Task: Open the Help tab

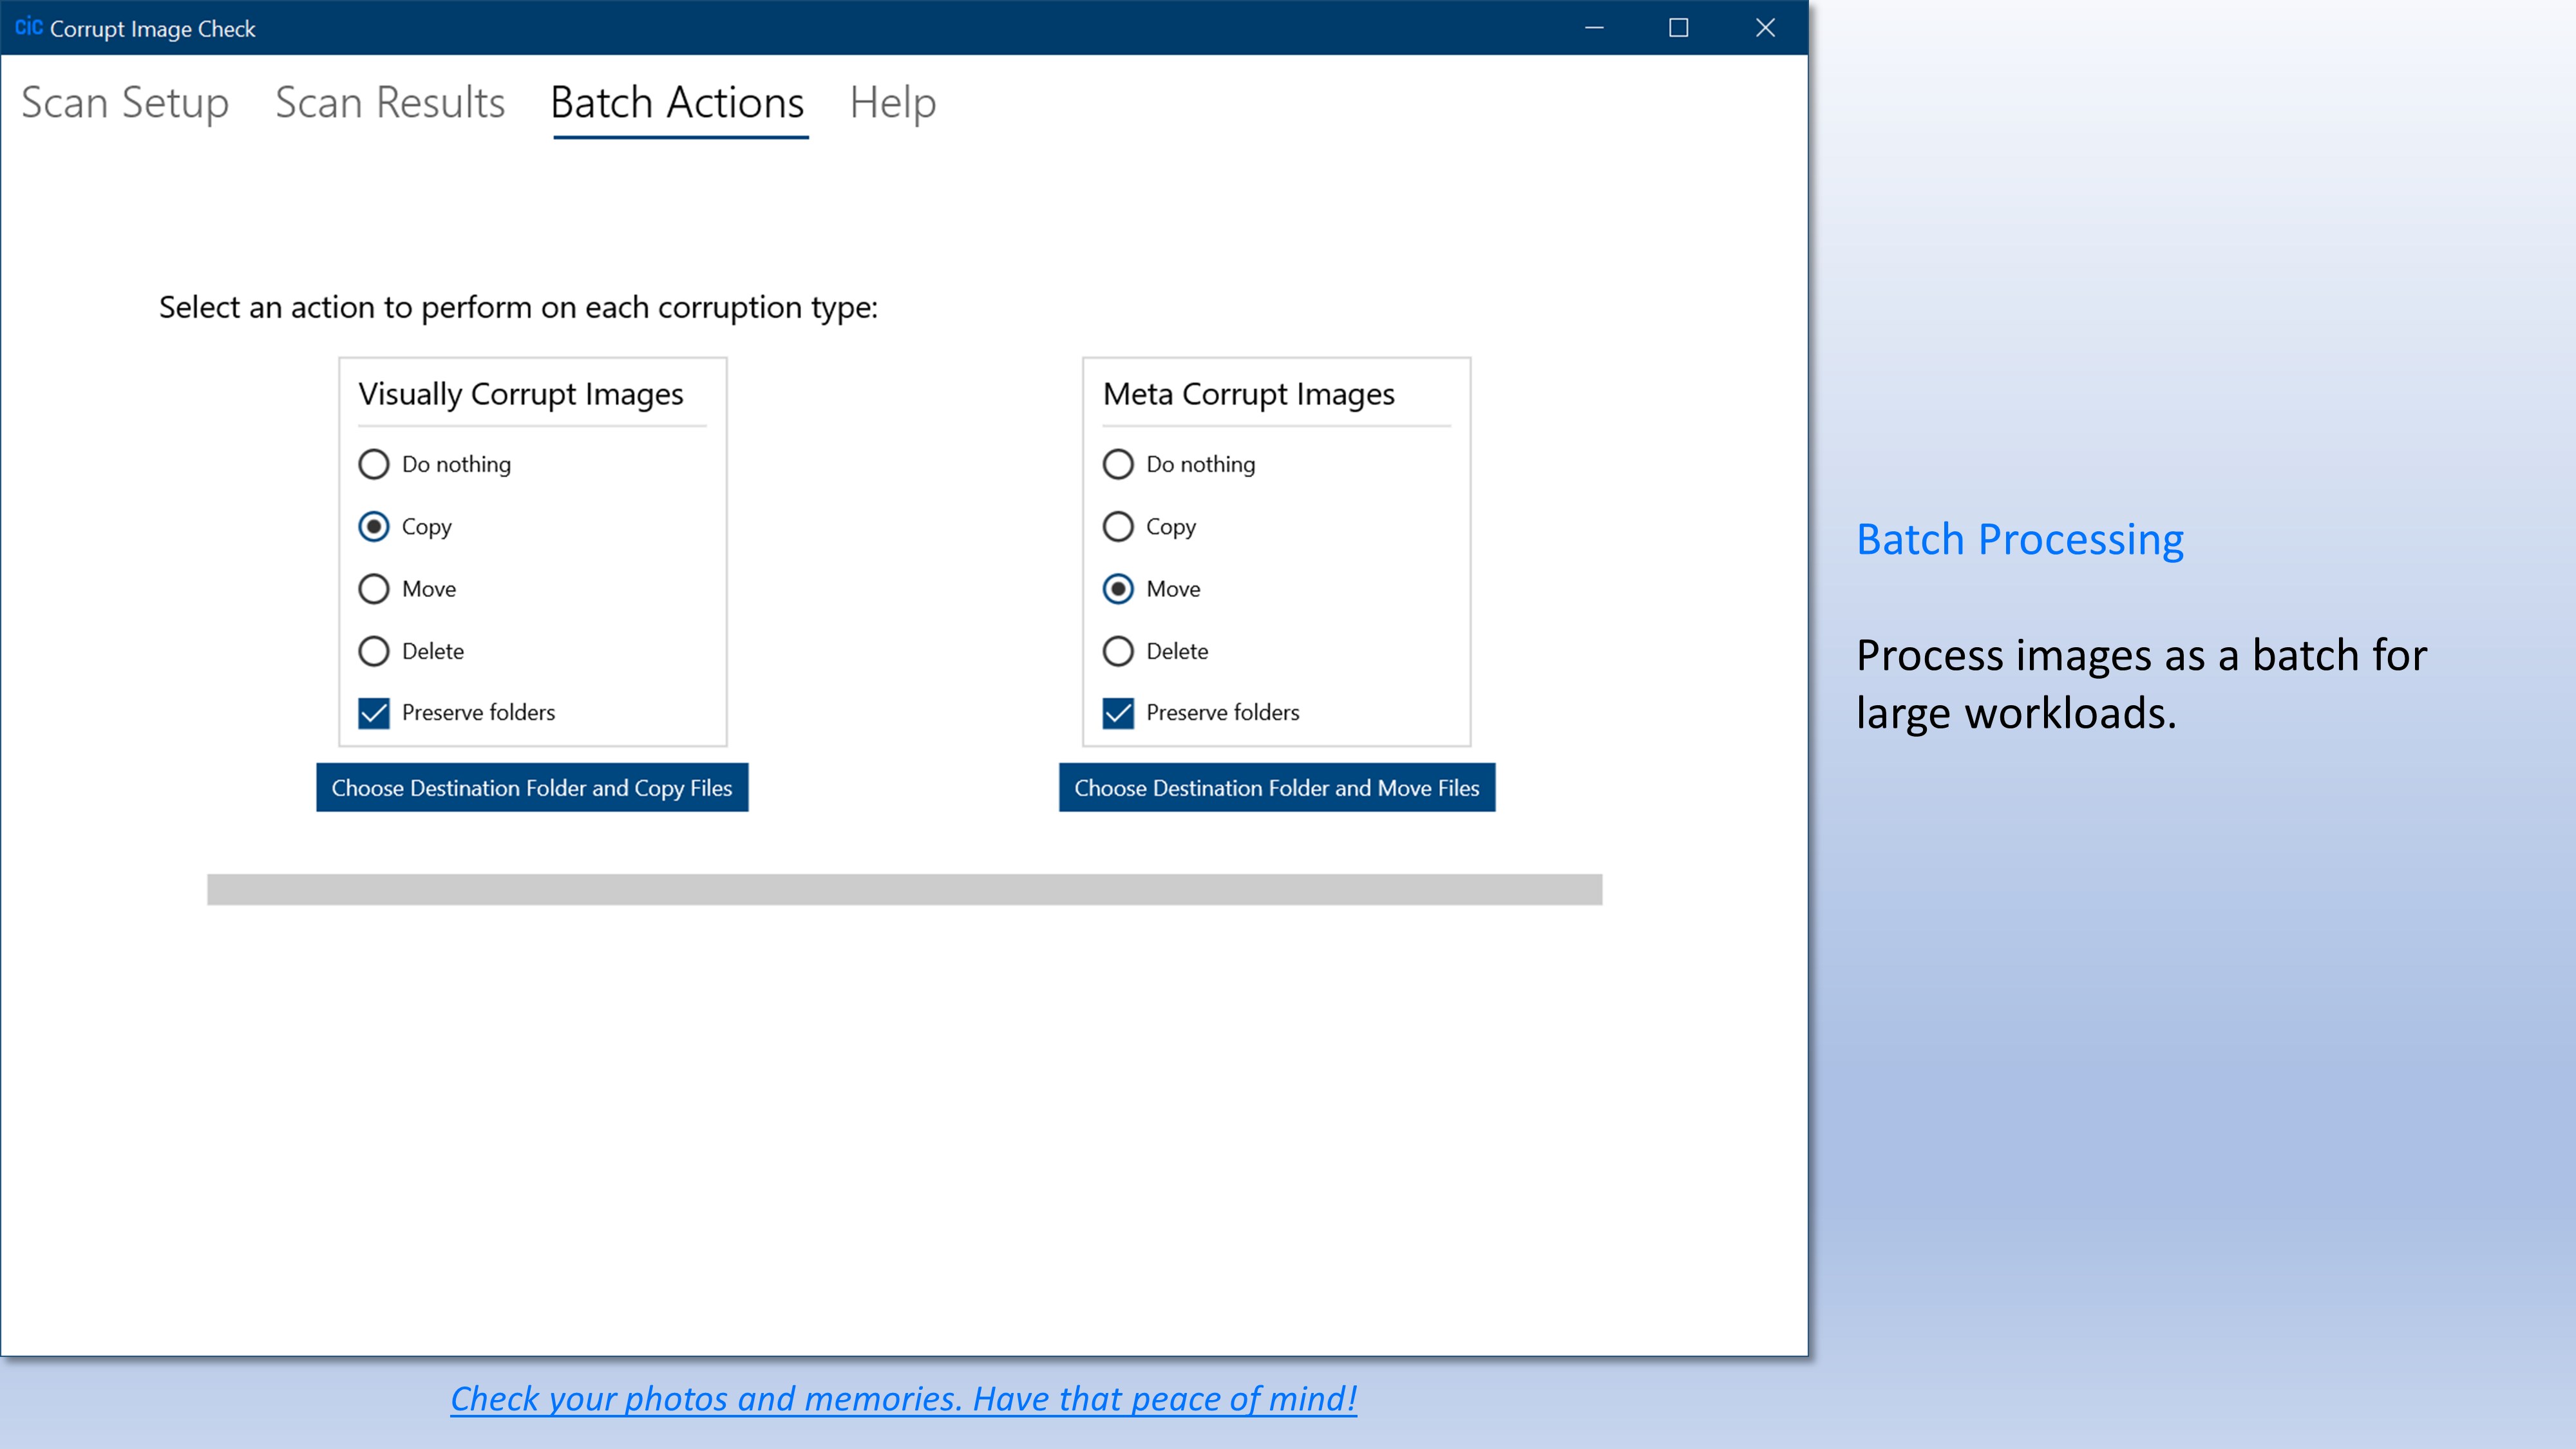Action: pyautogui.click(x=893, y=103)
